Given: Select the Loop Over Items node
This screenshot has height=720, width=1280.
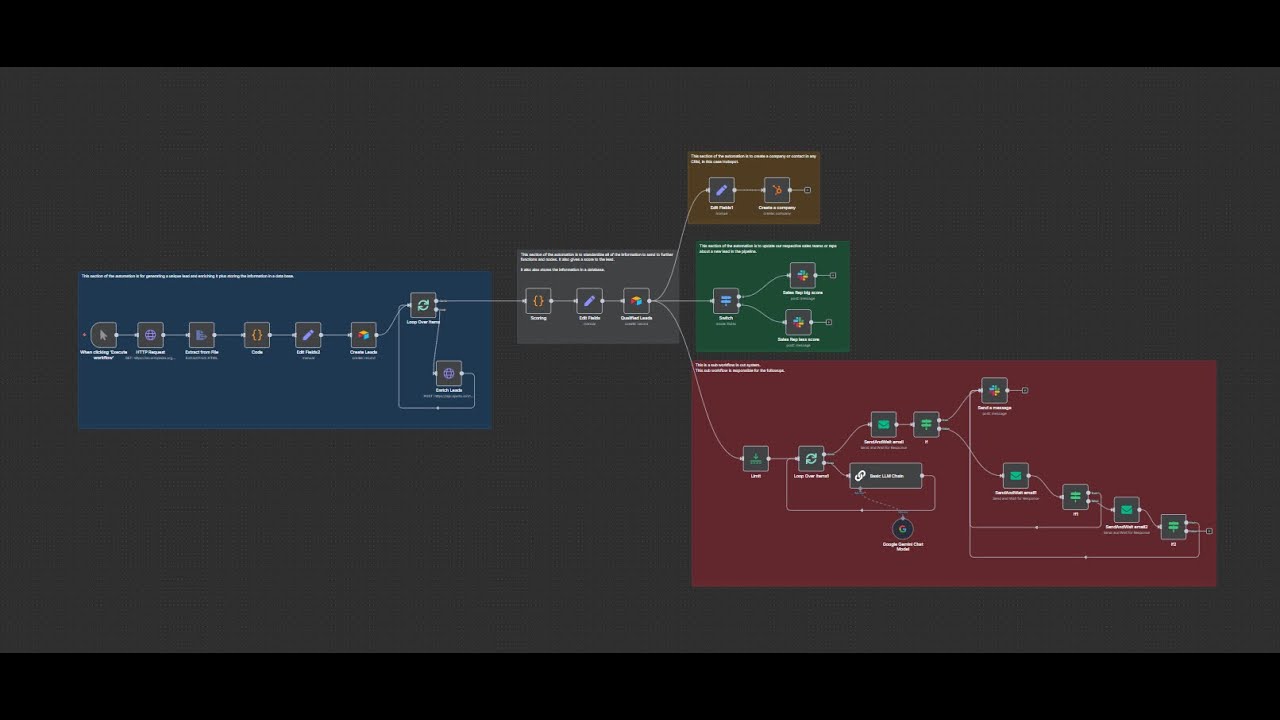Looking at the screenshot, I should (x=424, y=305).
